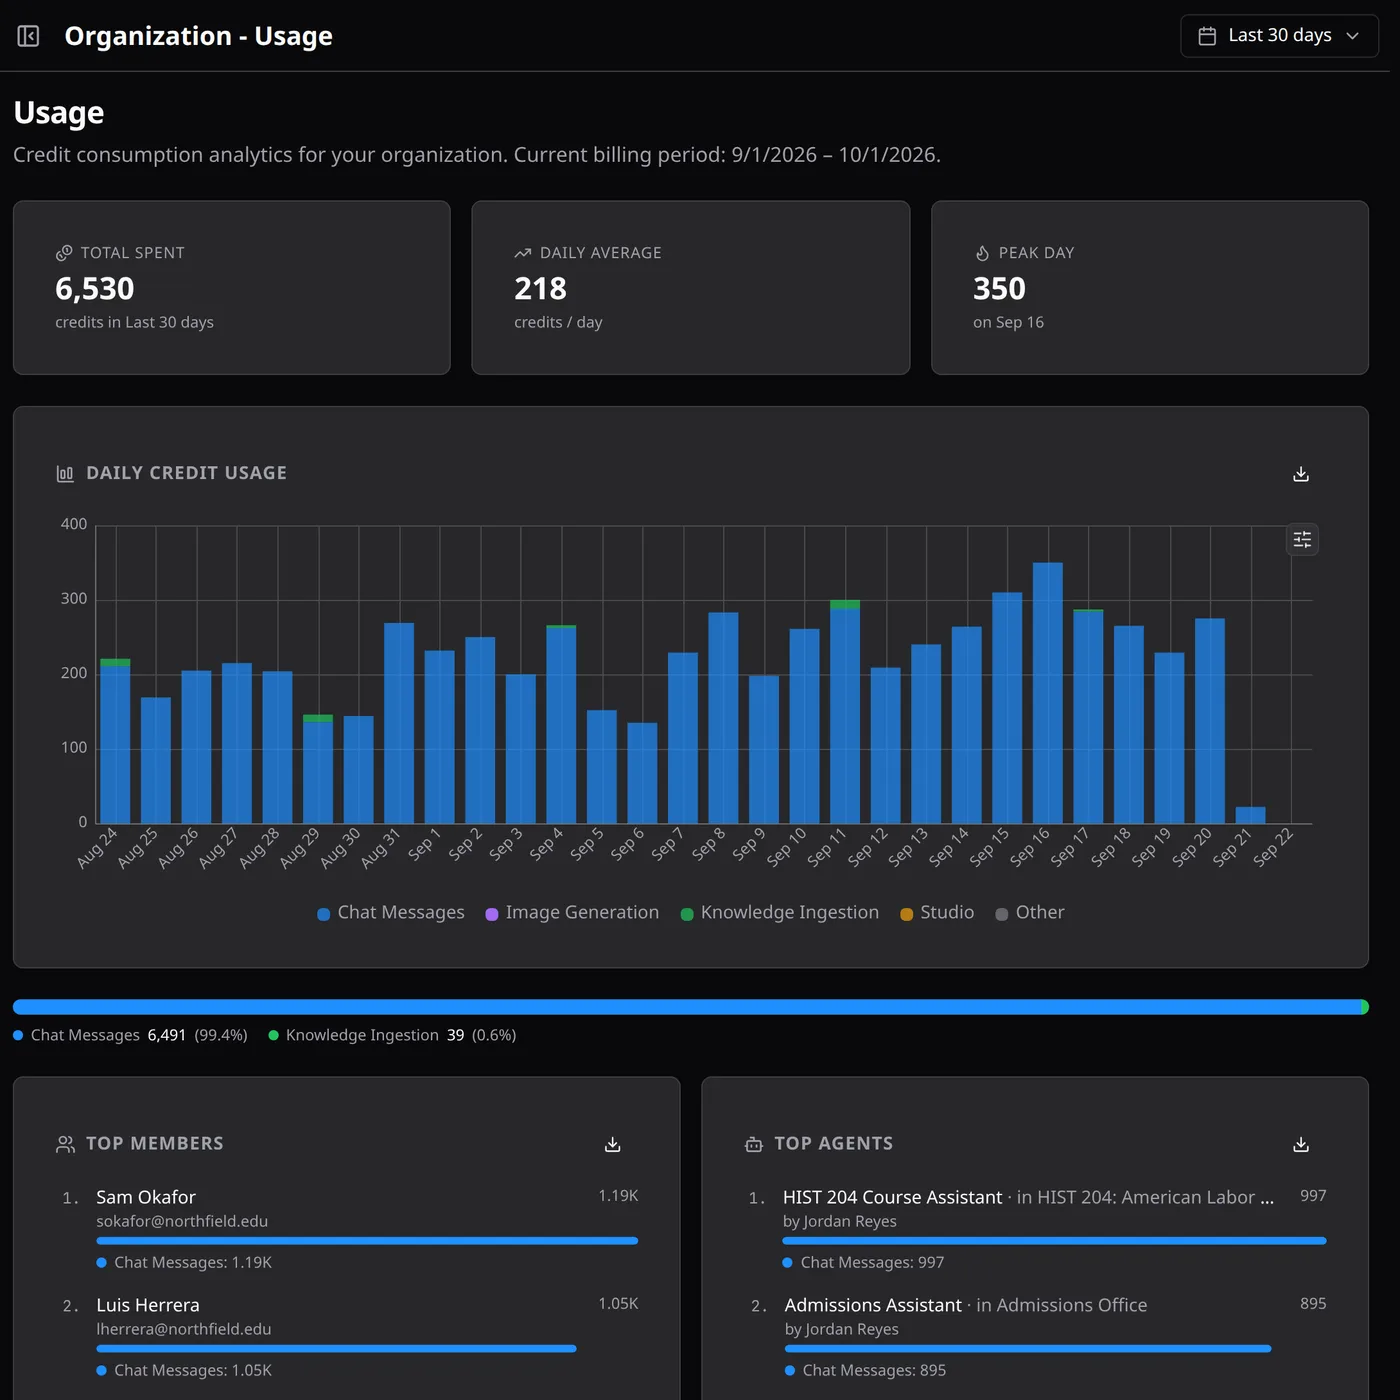This screenshot has width=1400, height=1400.
Task: Open chart settings sliders icon
Action: point(1302,540)
